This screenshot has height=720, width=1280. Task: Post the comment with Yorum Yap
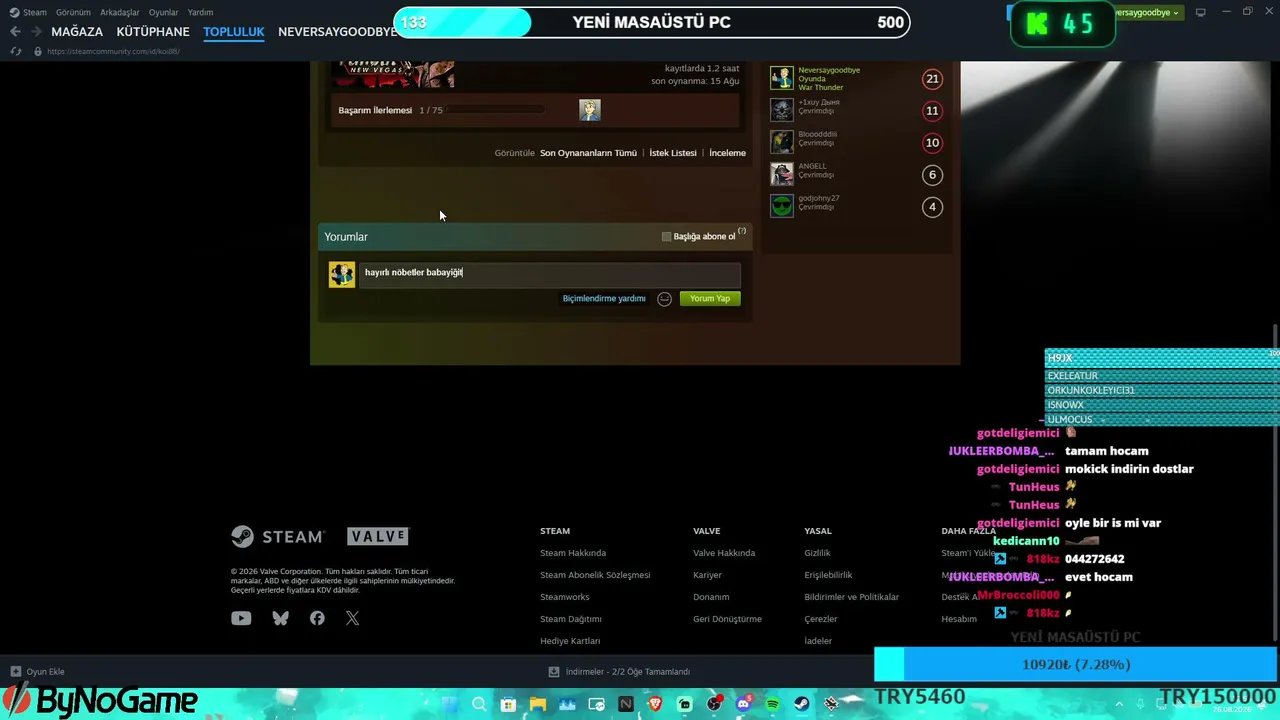710,299
